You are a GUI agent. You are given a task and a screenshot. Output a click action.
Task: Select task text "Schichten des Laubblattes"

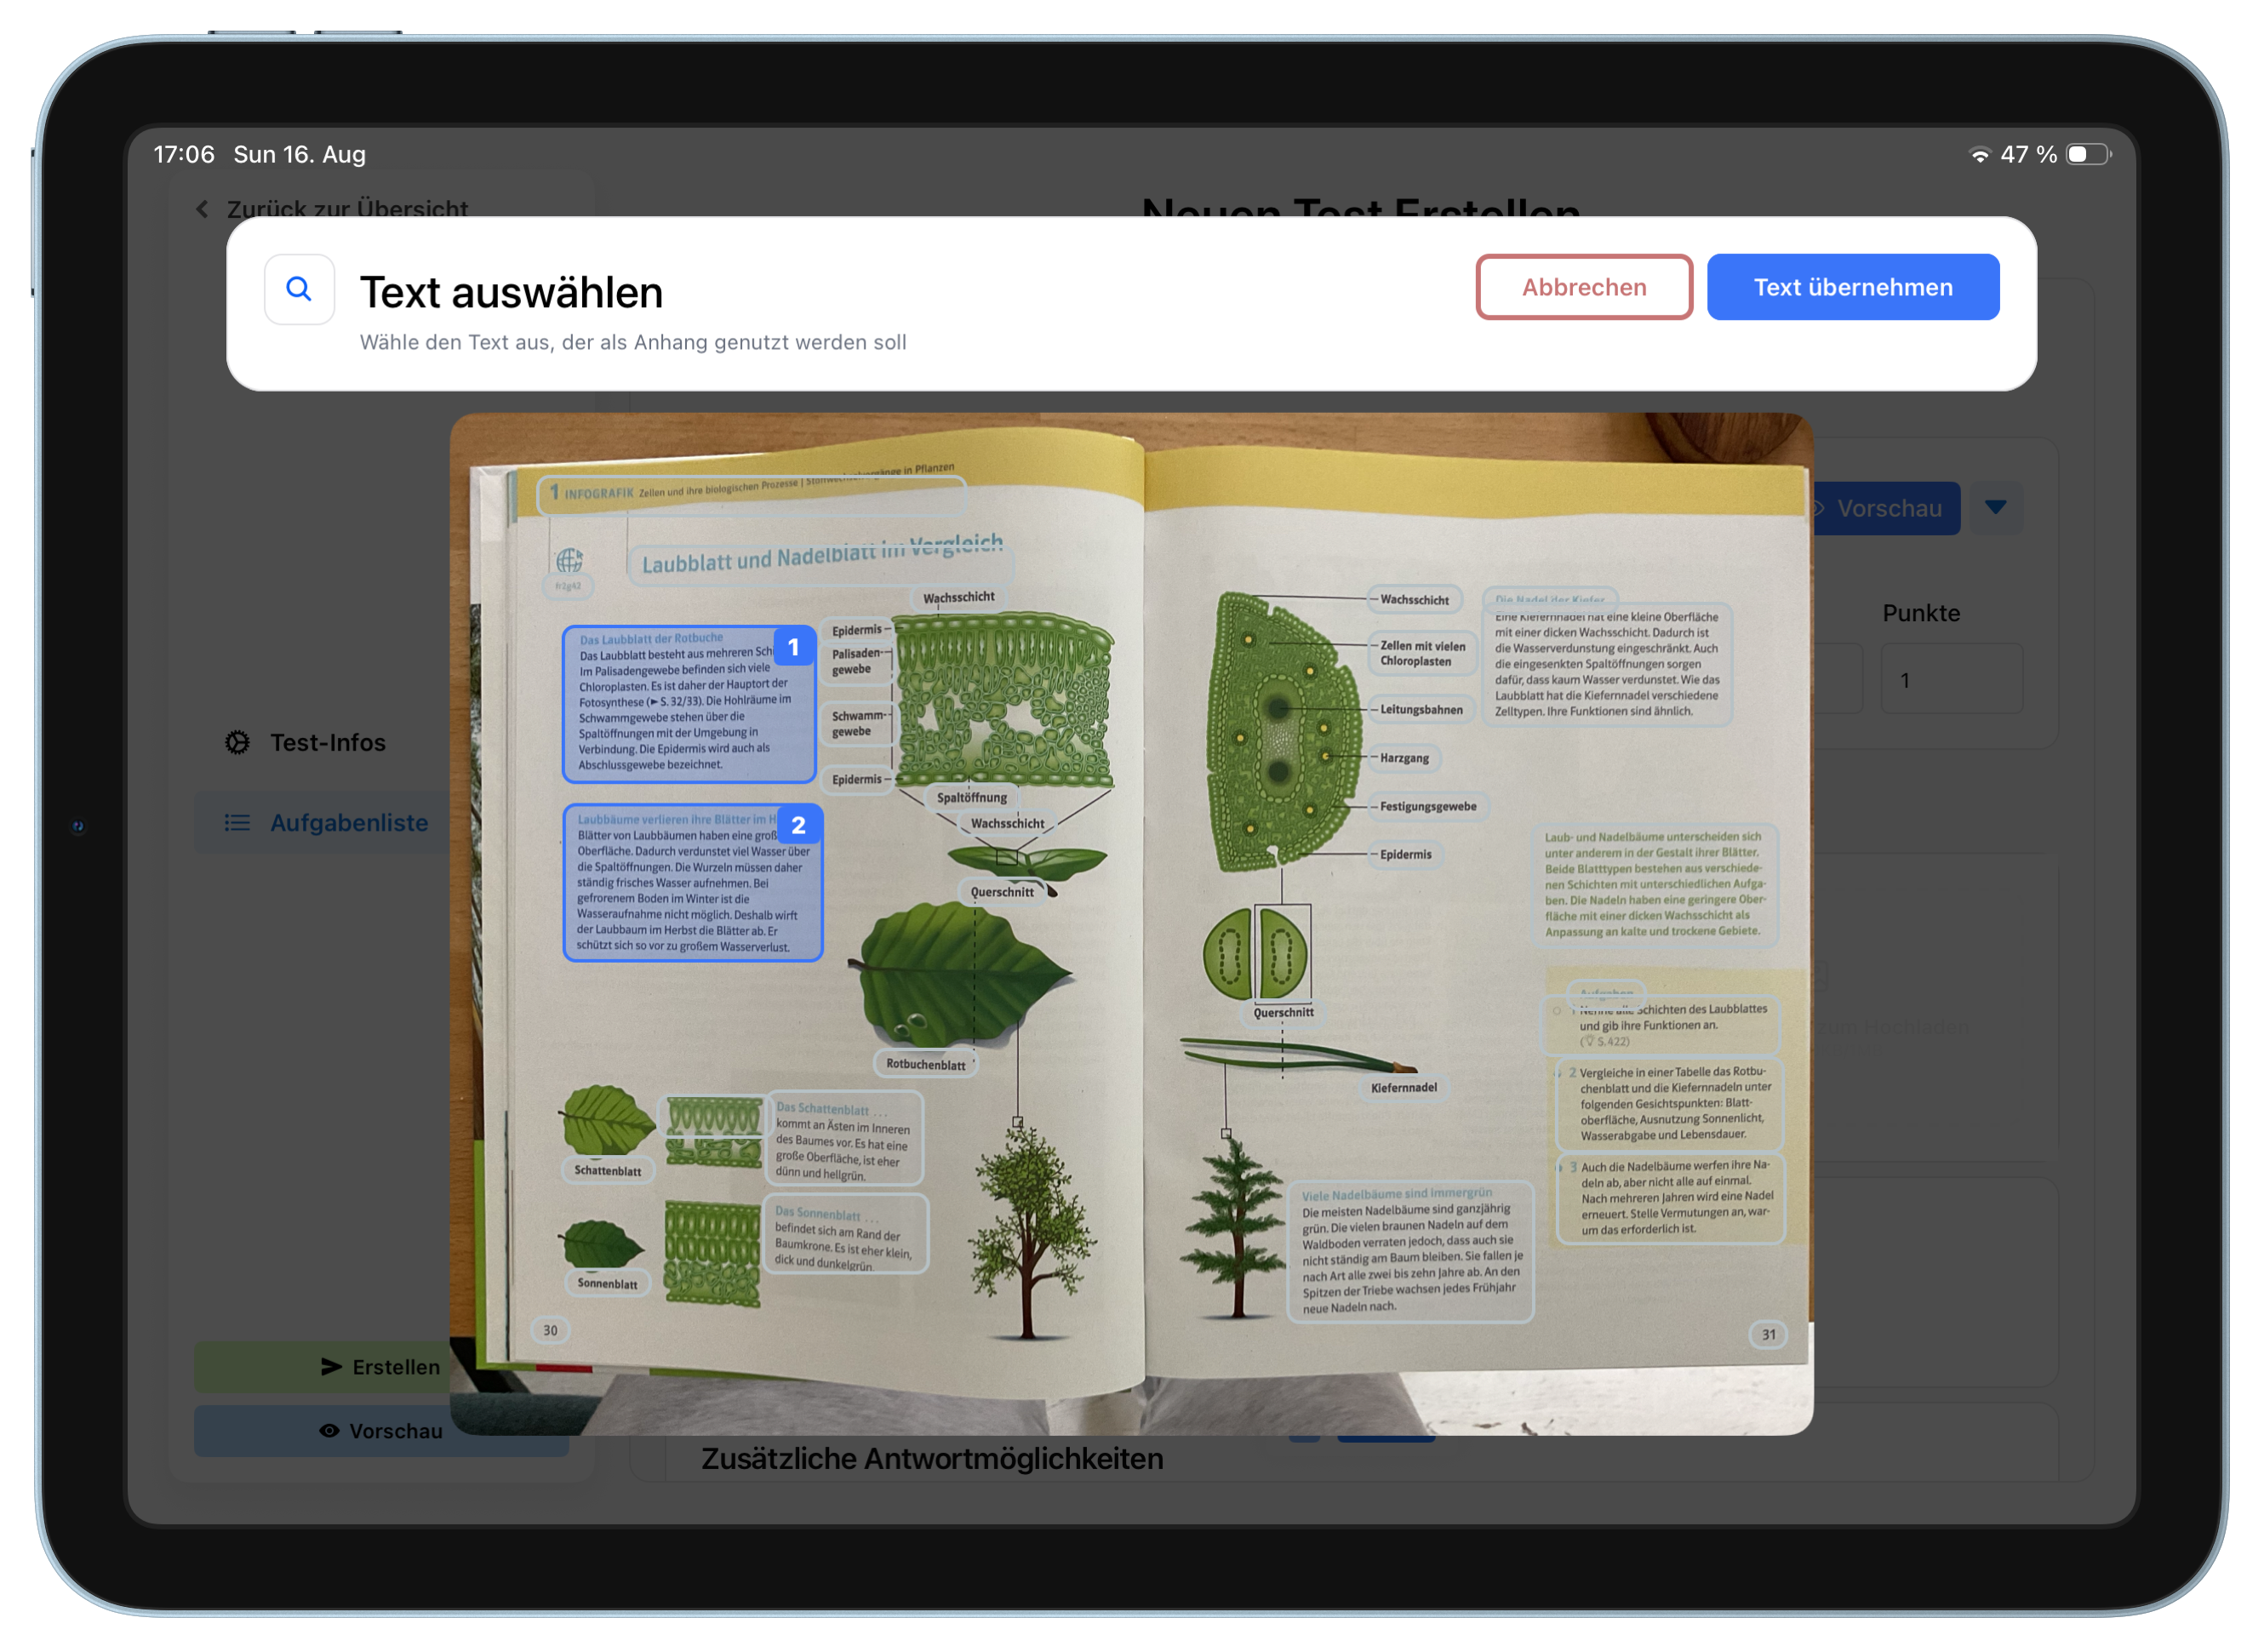pos(1660,1024)
